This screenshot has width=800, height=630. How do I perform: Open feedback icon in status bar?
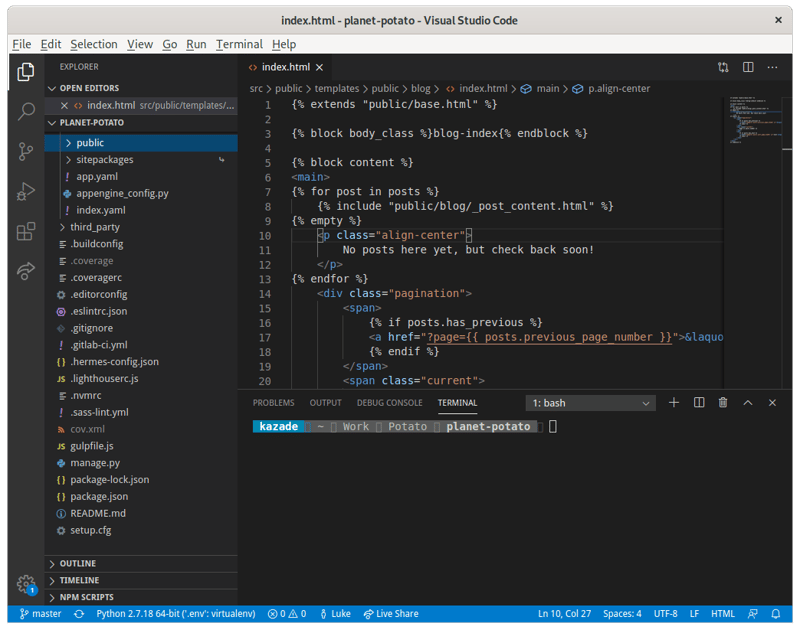[753, 614]
